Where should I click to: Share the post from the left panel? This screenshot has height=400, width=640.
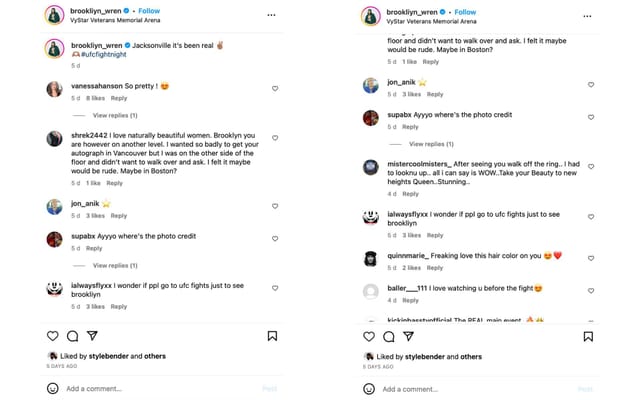pos(92,337)
